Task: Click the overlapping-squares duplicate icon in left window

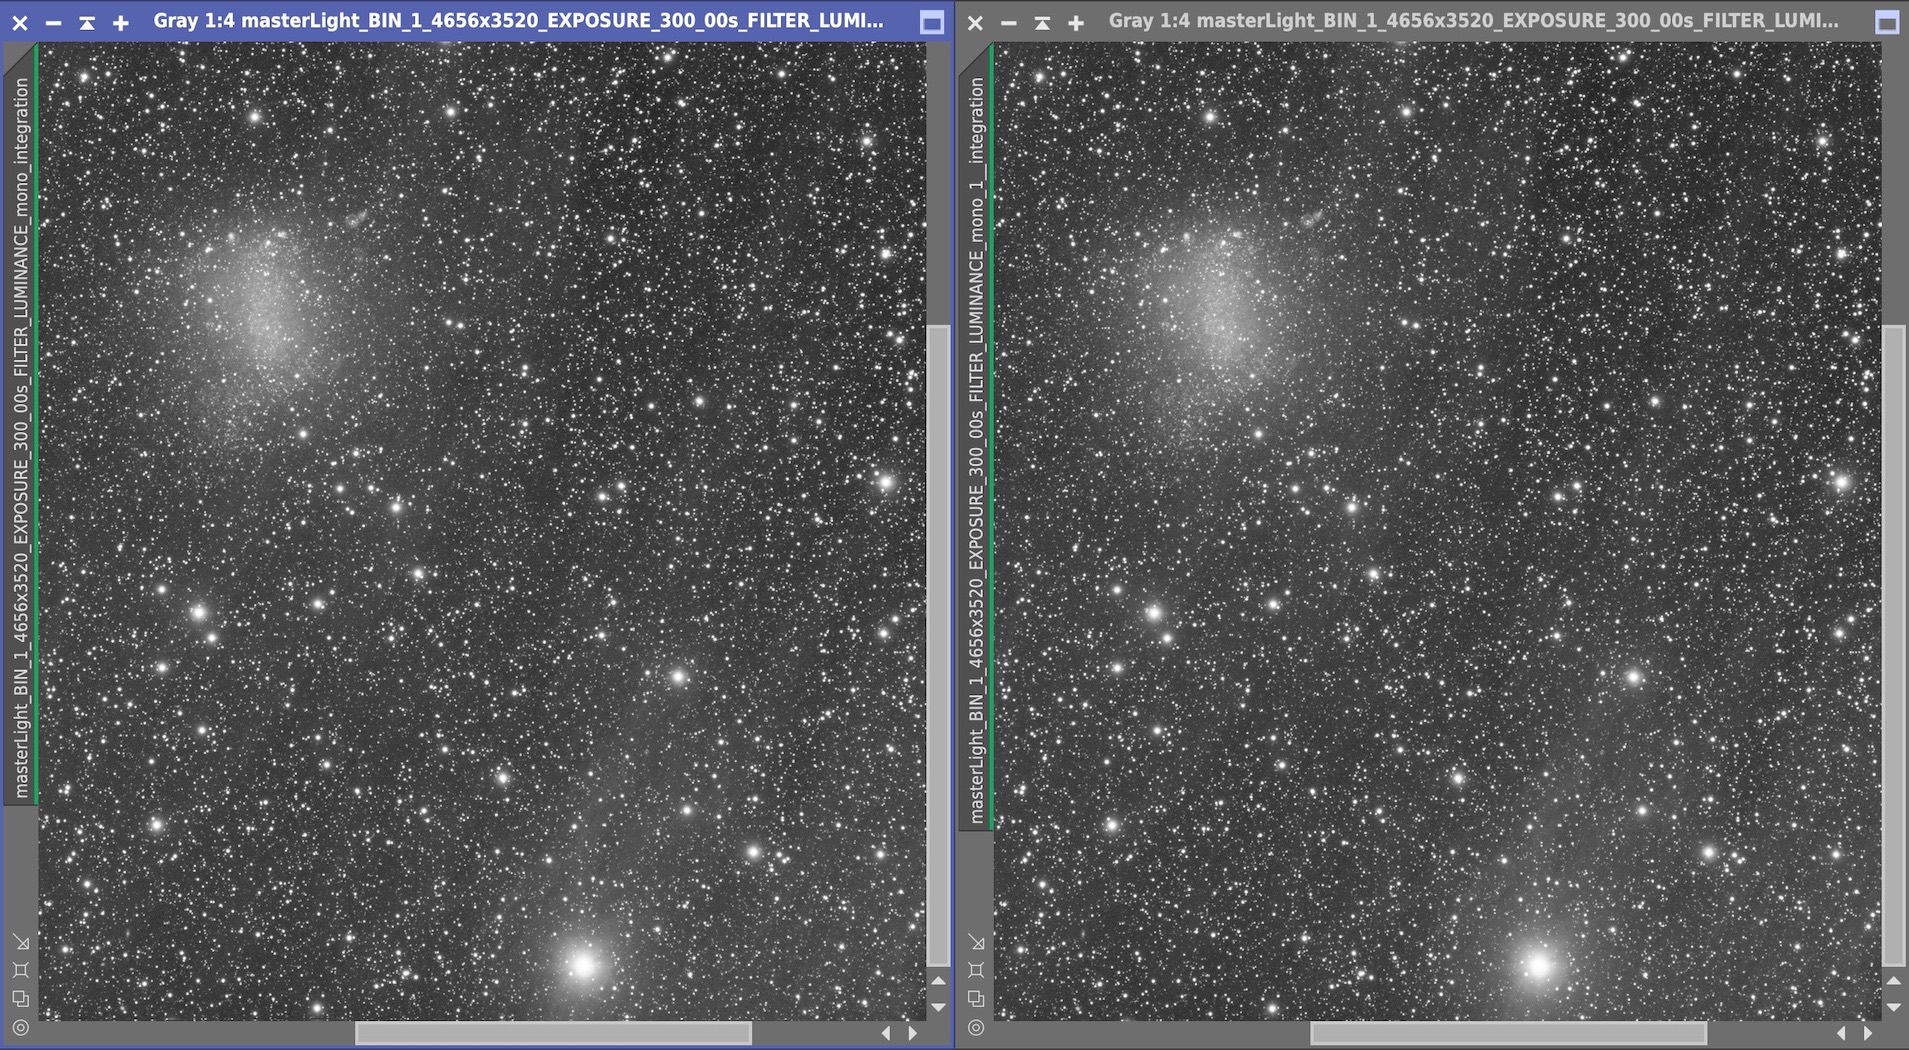Action: click(x=21, y=998)
